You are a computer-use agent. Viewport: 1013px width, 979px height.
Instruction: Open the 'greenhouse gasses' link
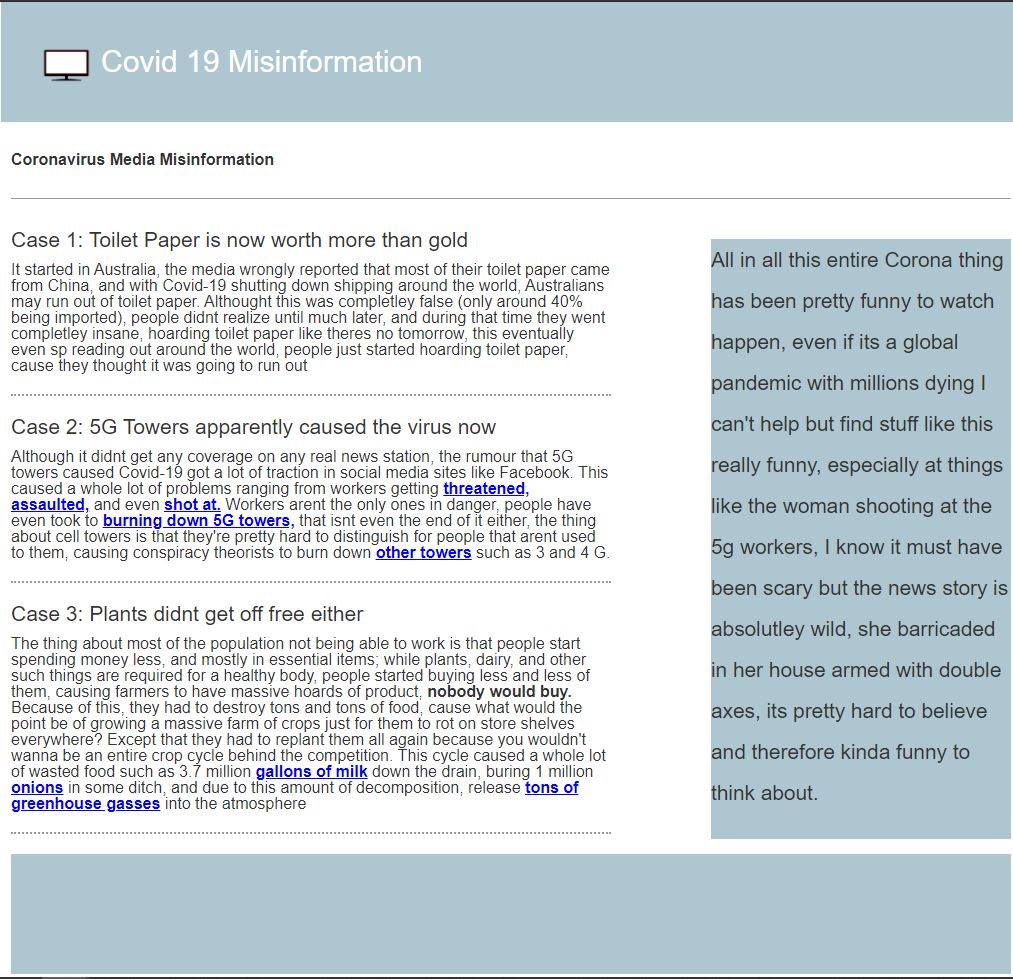[x=85, y=804]
